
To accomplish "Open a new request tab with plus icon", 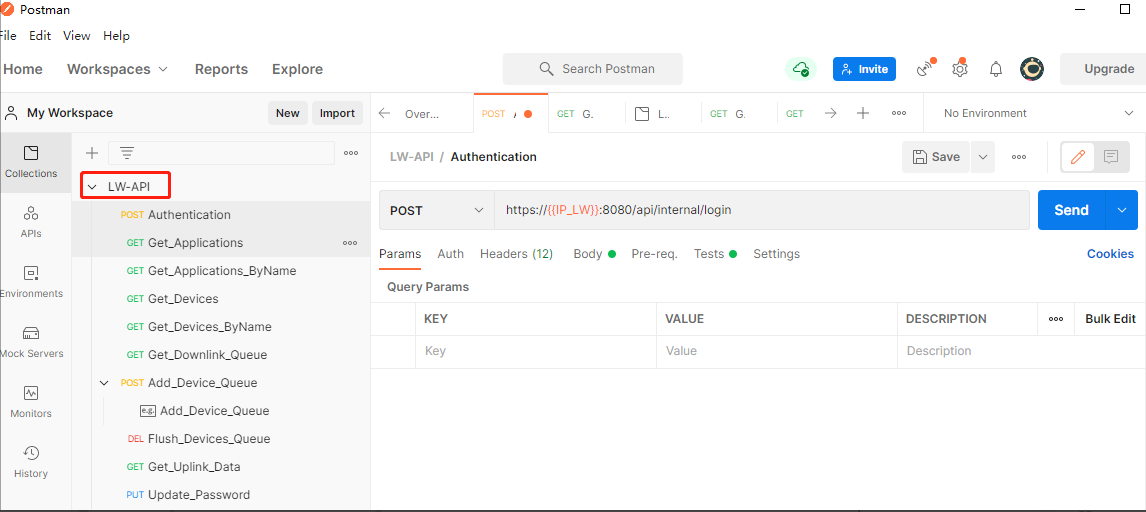I will tap(863, 113).
